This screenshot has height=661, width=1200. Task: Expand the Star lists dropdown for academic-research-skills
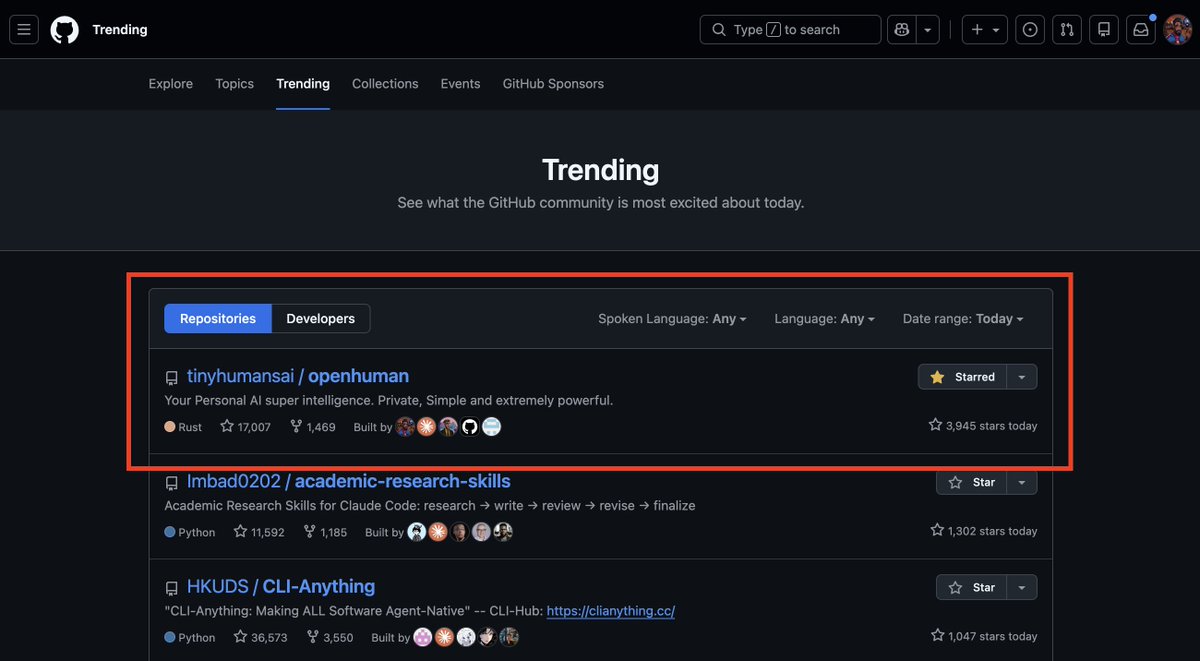1021,482
